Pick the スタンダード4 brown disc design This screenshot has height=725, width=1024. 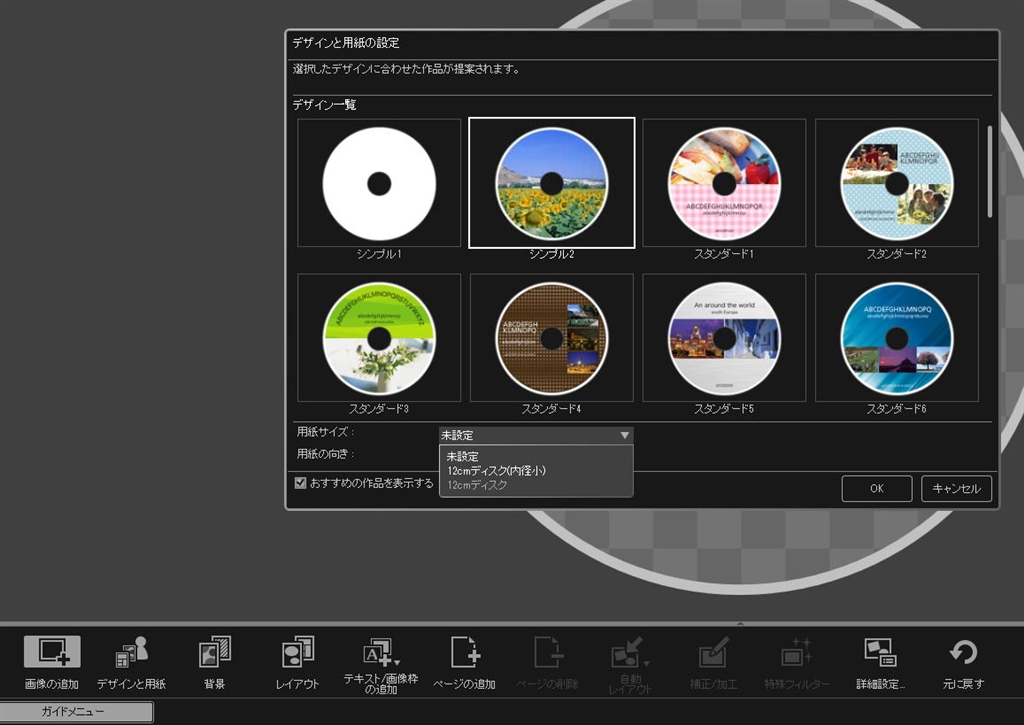(x=552, y=338)
